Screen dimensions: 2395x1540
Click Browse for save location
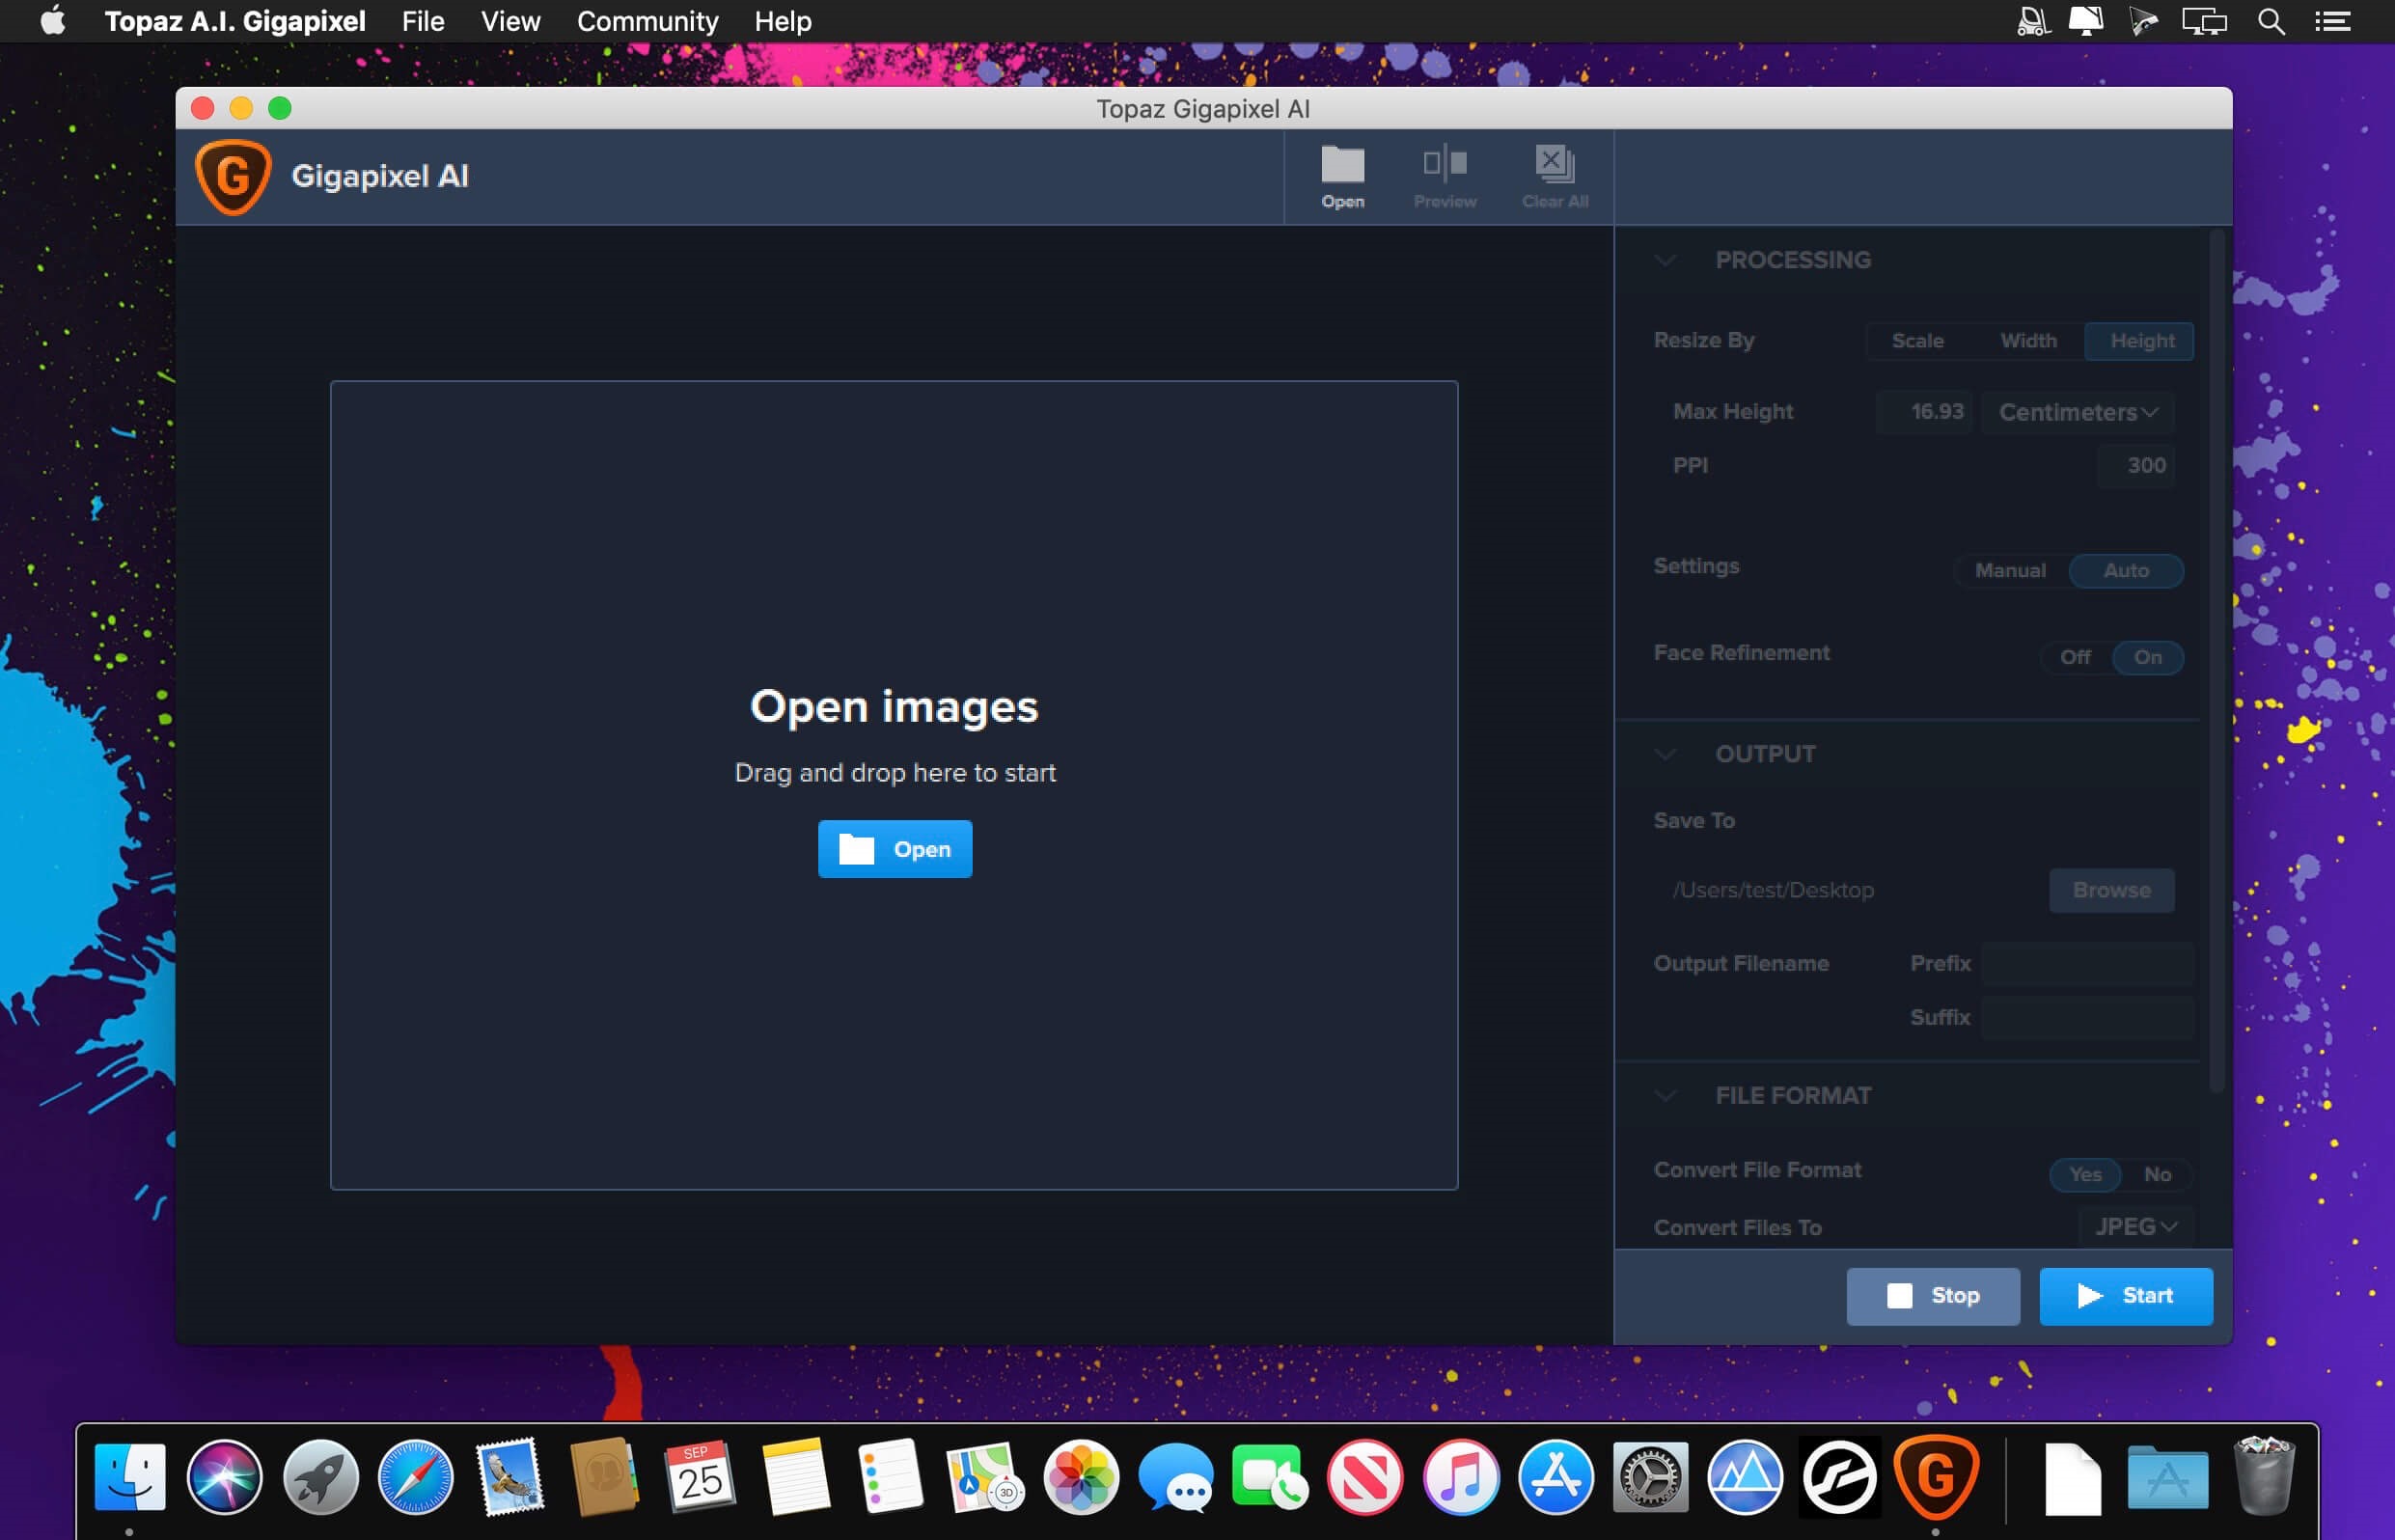(2111, 890)
